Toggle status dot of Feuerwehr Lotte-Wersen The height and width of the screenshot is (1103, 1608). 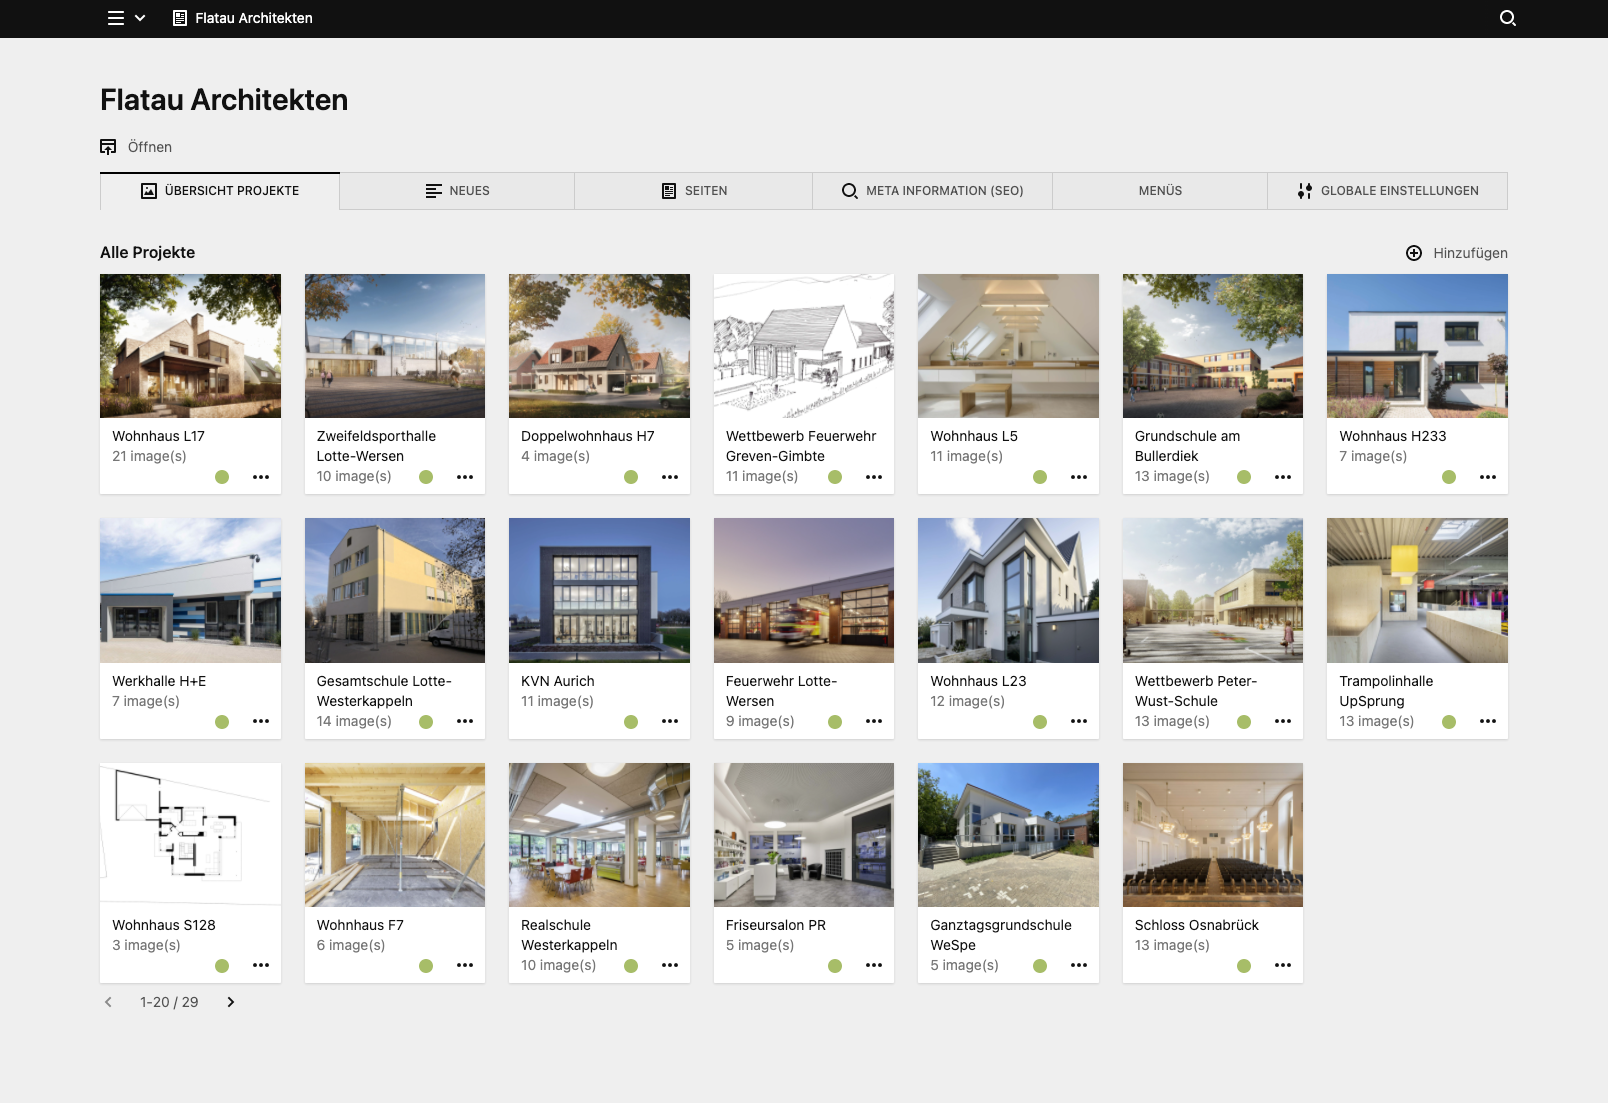[835, 722]
